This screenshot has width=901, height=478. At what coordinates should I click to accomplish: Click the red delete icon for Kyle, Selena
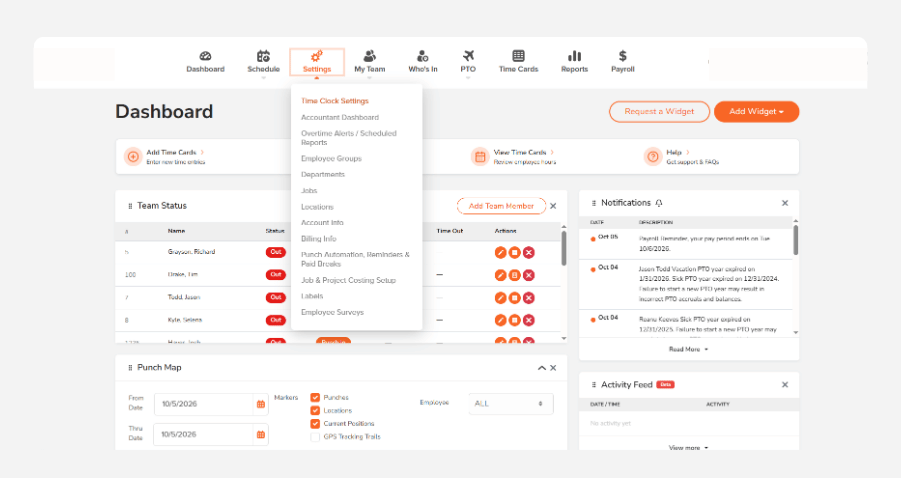coord(529,320)
